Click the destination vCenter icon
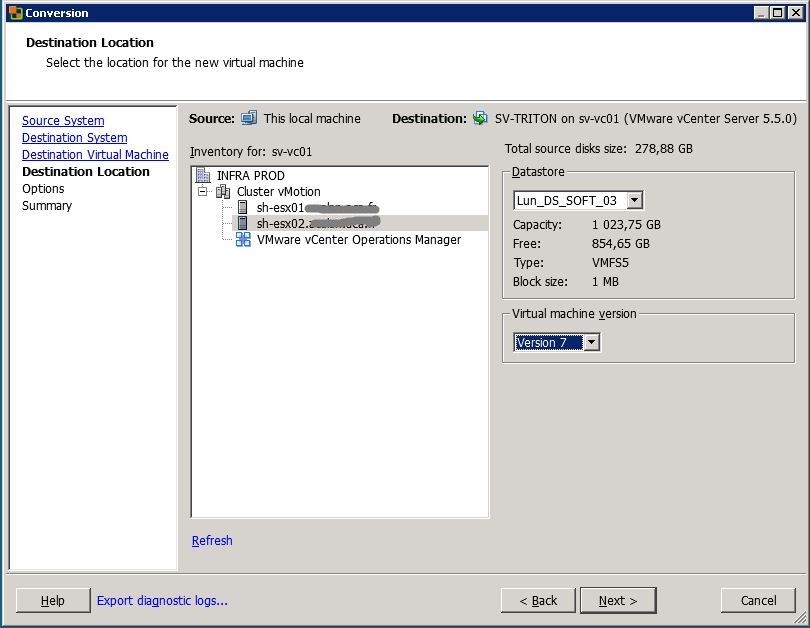810x628 pixels. click(x=480, y=118)
